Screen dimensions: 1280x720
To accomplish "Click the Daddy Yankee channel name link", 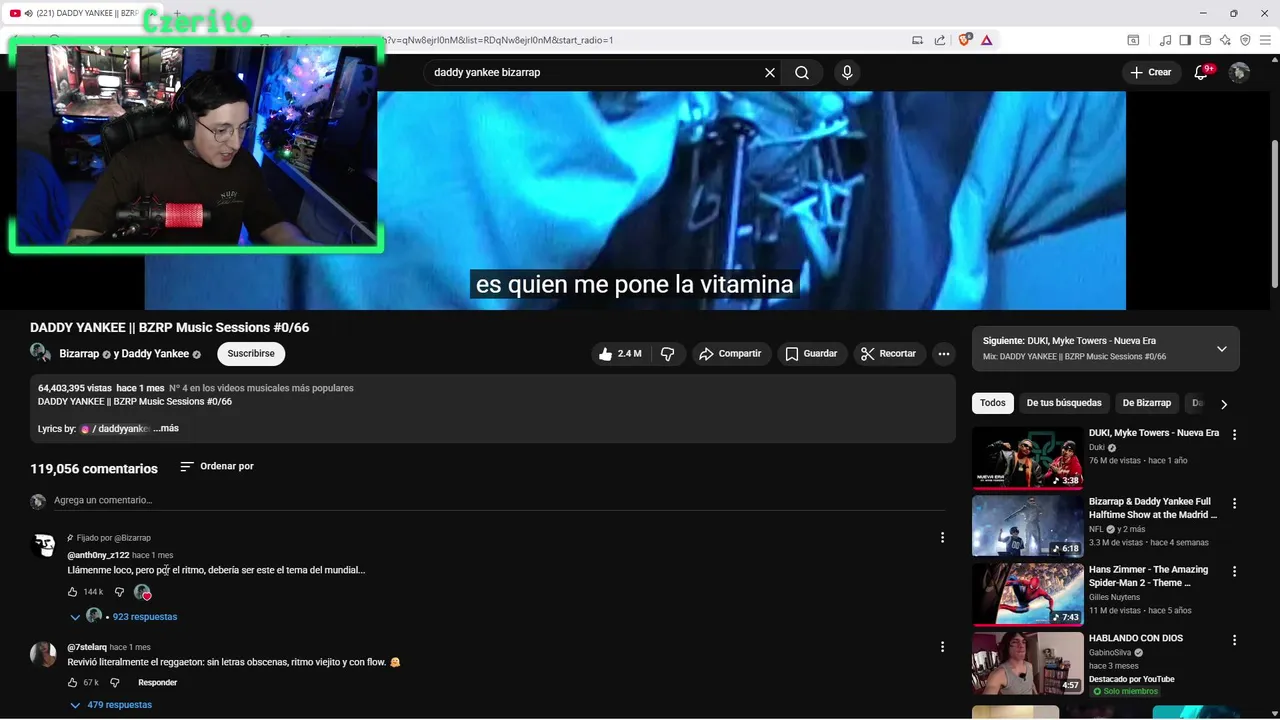I will click(x=155, y=354).
